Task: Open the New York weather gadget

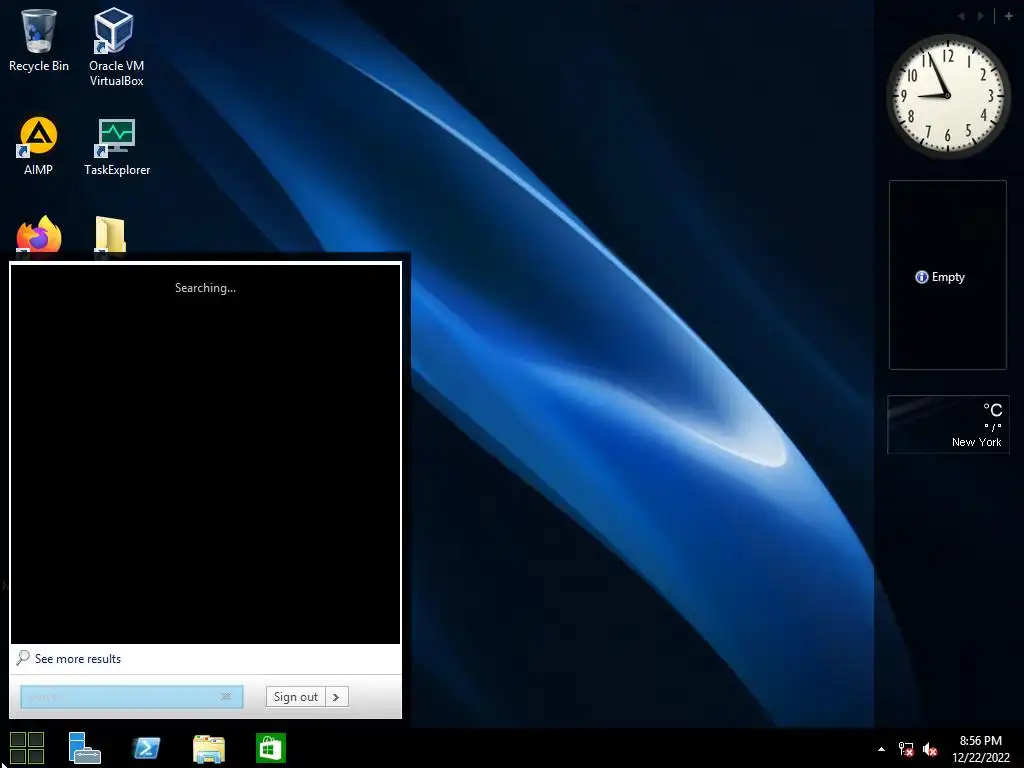Action: 948,424
